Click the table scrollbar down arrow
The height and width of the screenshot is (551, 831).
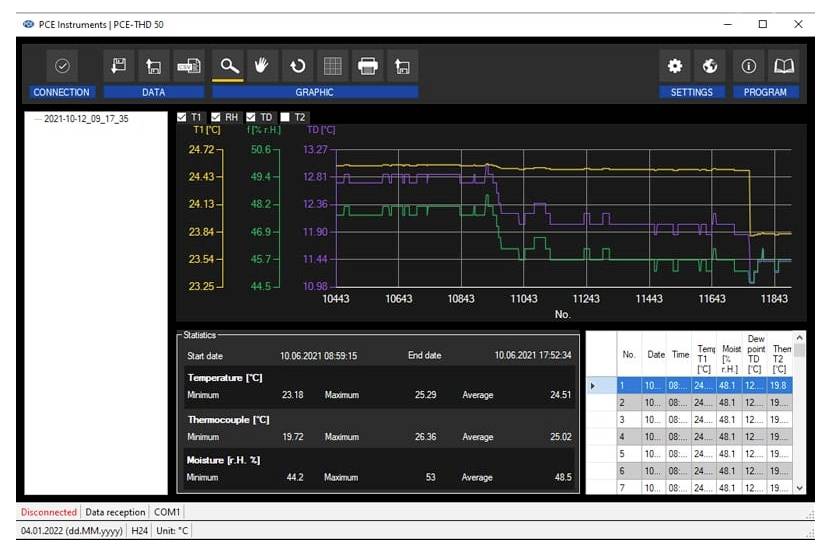pyautogui.click(x=799, y=488)
